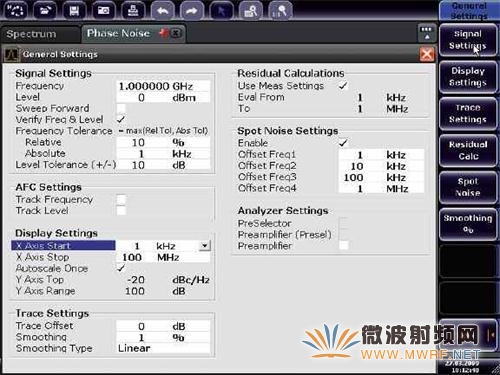Click the Smoothing Type Linear field

tap(163, 348)
